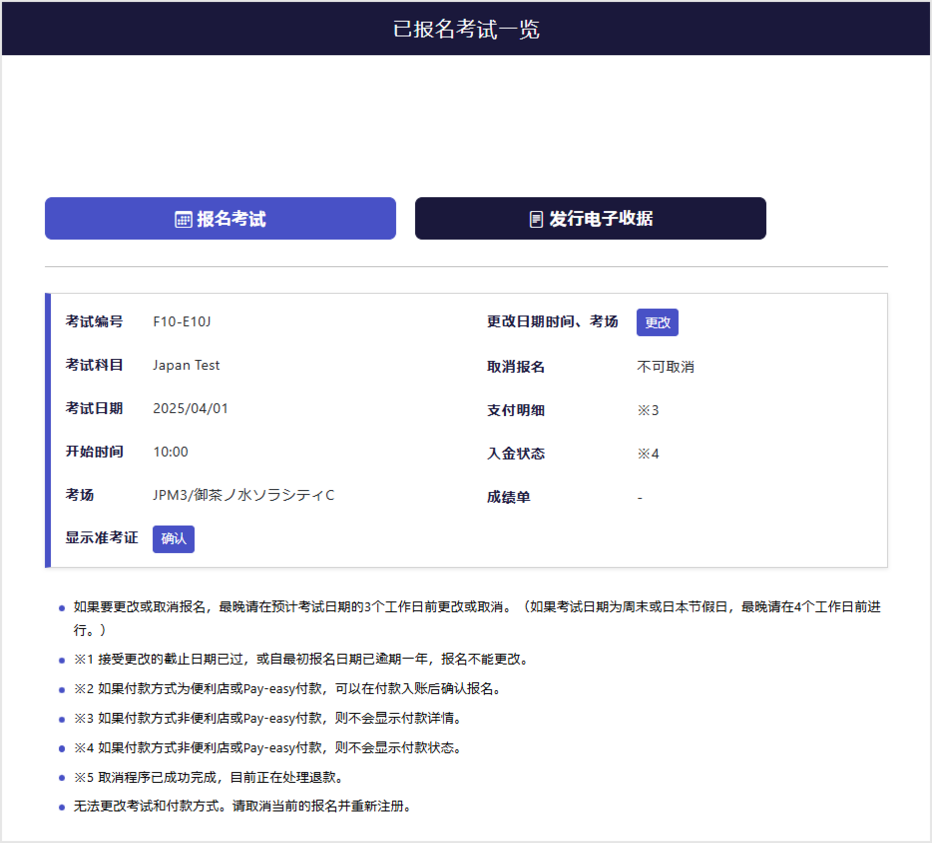
Task: Open the 发行电子收据 e-receipt button
Action: (x=590, y=218)
